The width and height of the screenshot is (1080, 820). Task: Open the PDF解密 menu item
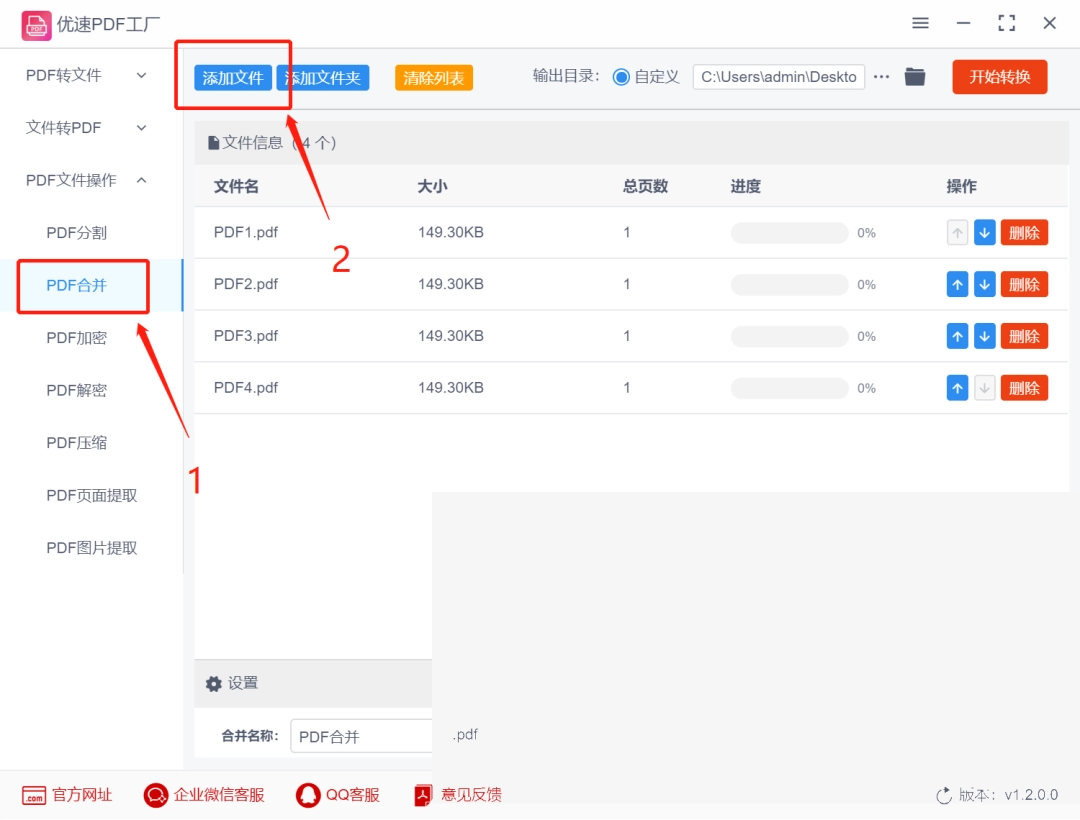pyautogui.click(x=76, y=390)
